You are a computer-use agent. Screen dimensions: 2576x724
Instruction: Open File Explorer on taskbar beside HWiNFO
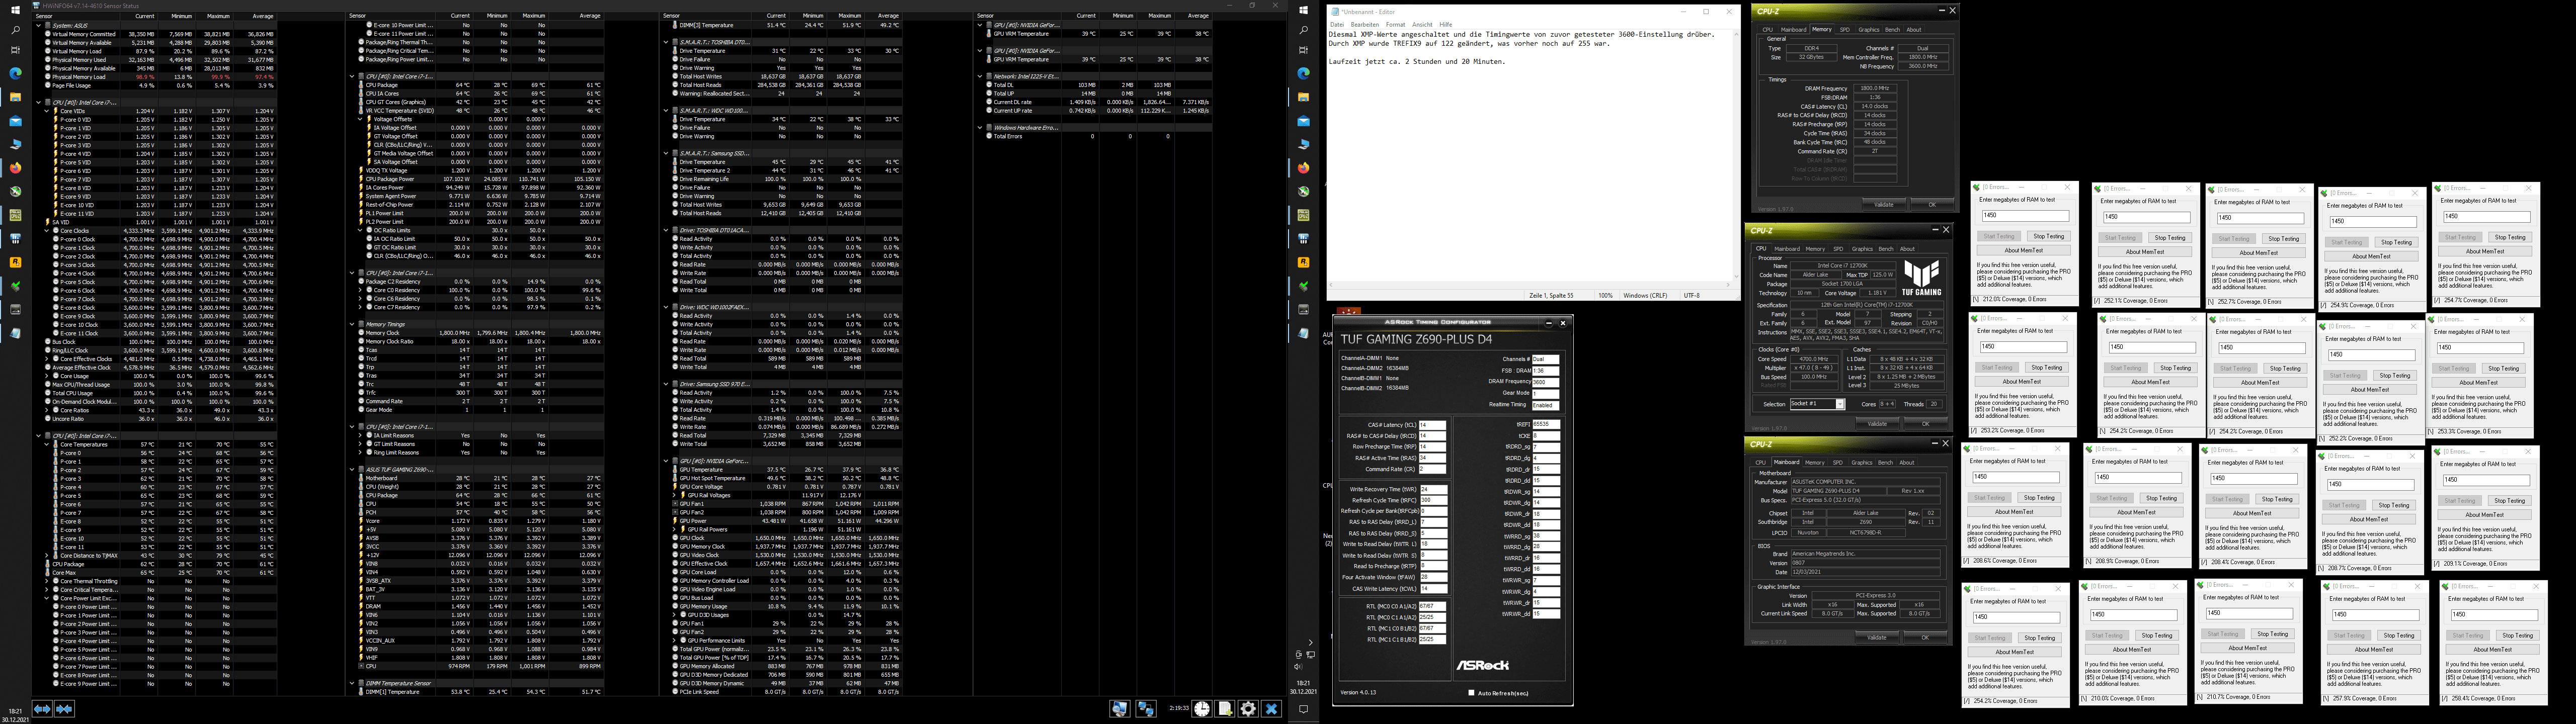(15, 97)
